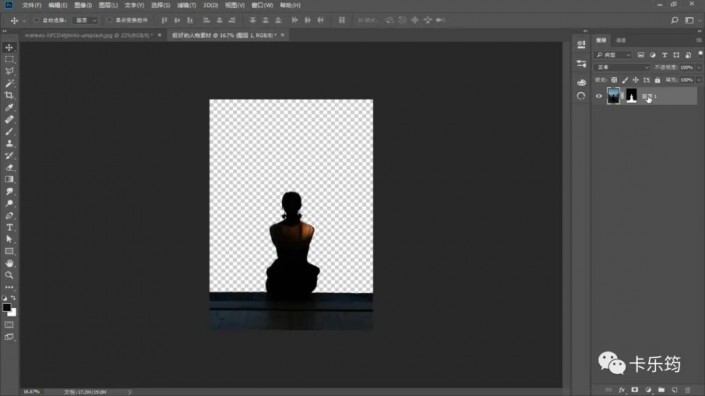Click the add layer style fx button

[621, 390]
